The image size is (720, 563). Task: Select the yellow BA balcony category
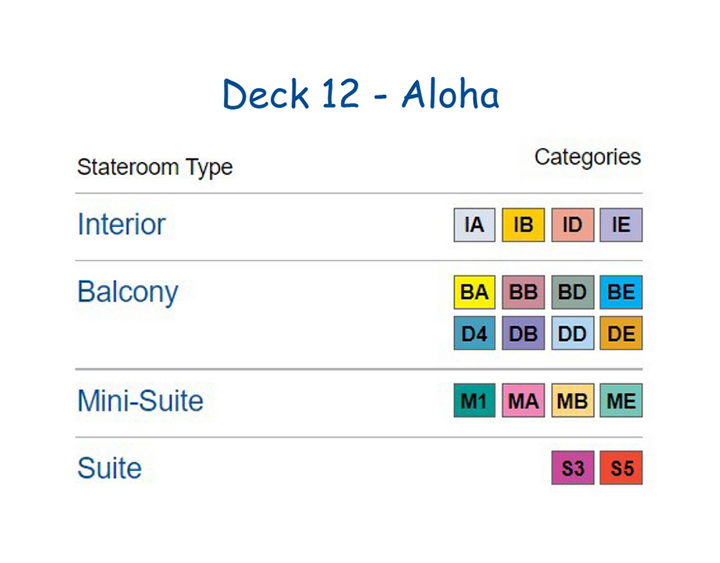474,292
